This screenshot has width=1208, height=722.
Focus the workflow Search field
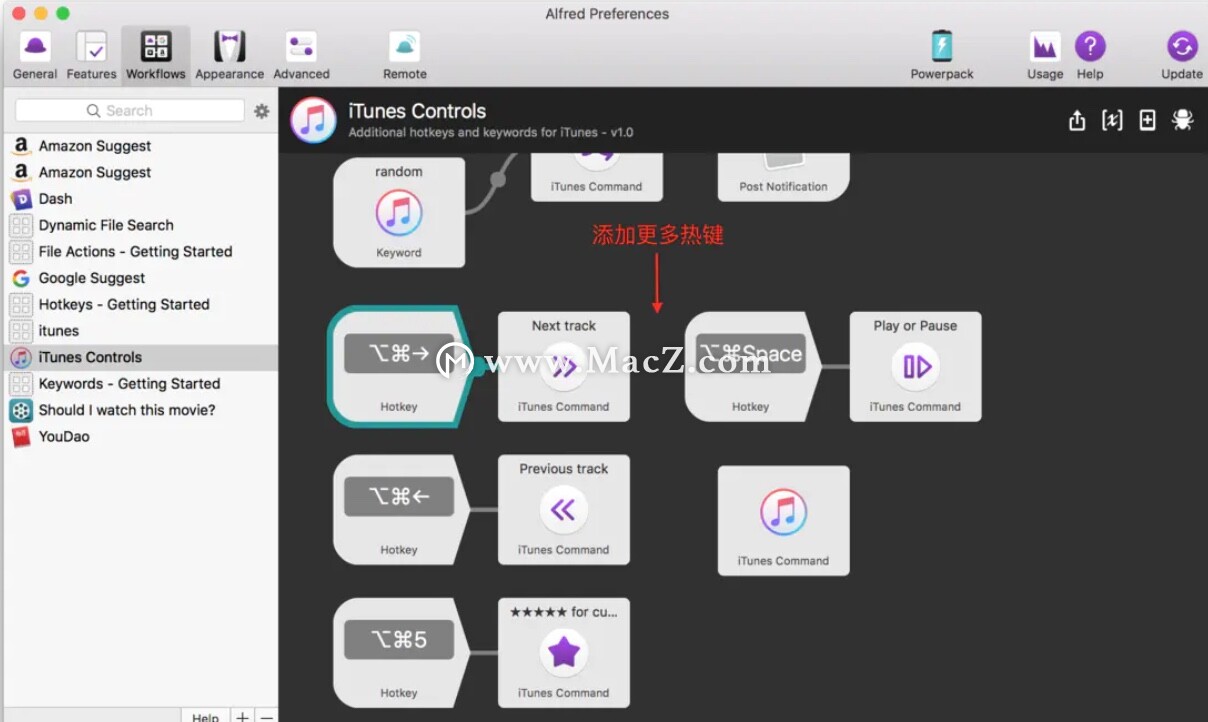130,111
